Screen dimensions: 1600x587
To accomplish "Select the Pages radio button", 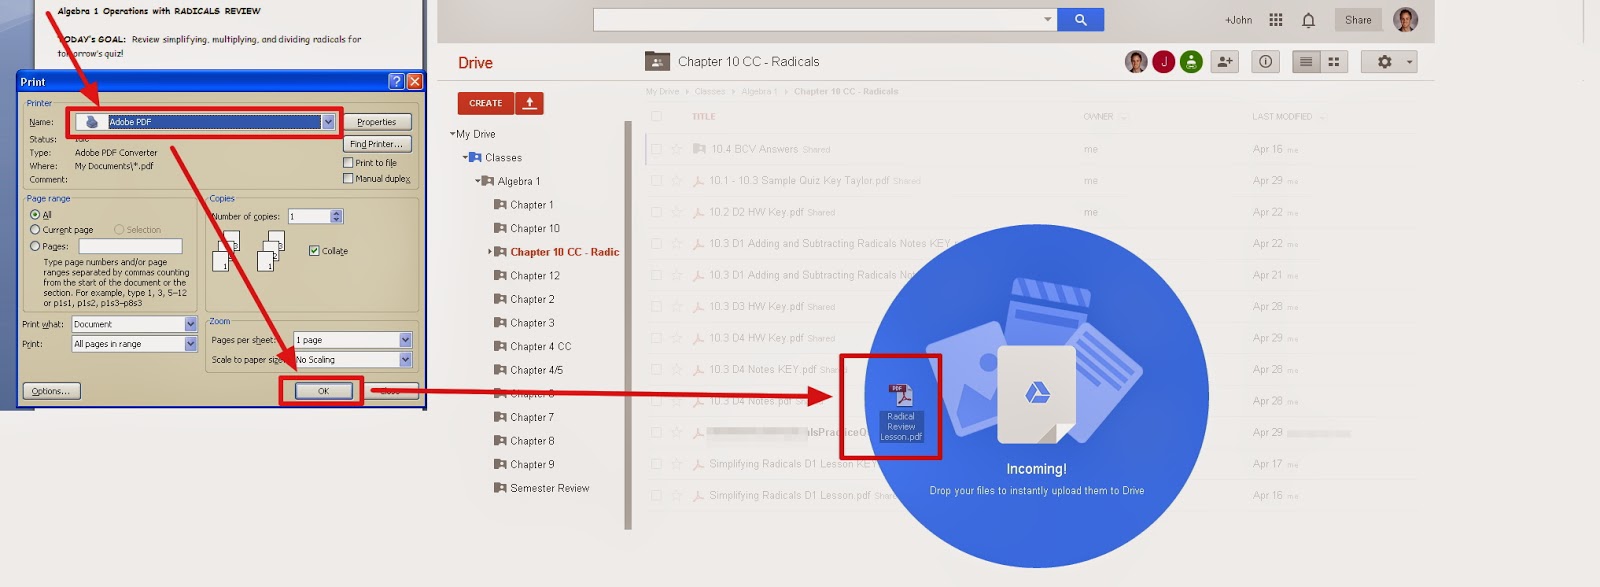I will point(35,246).
